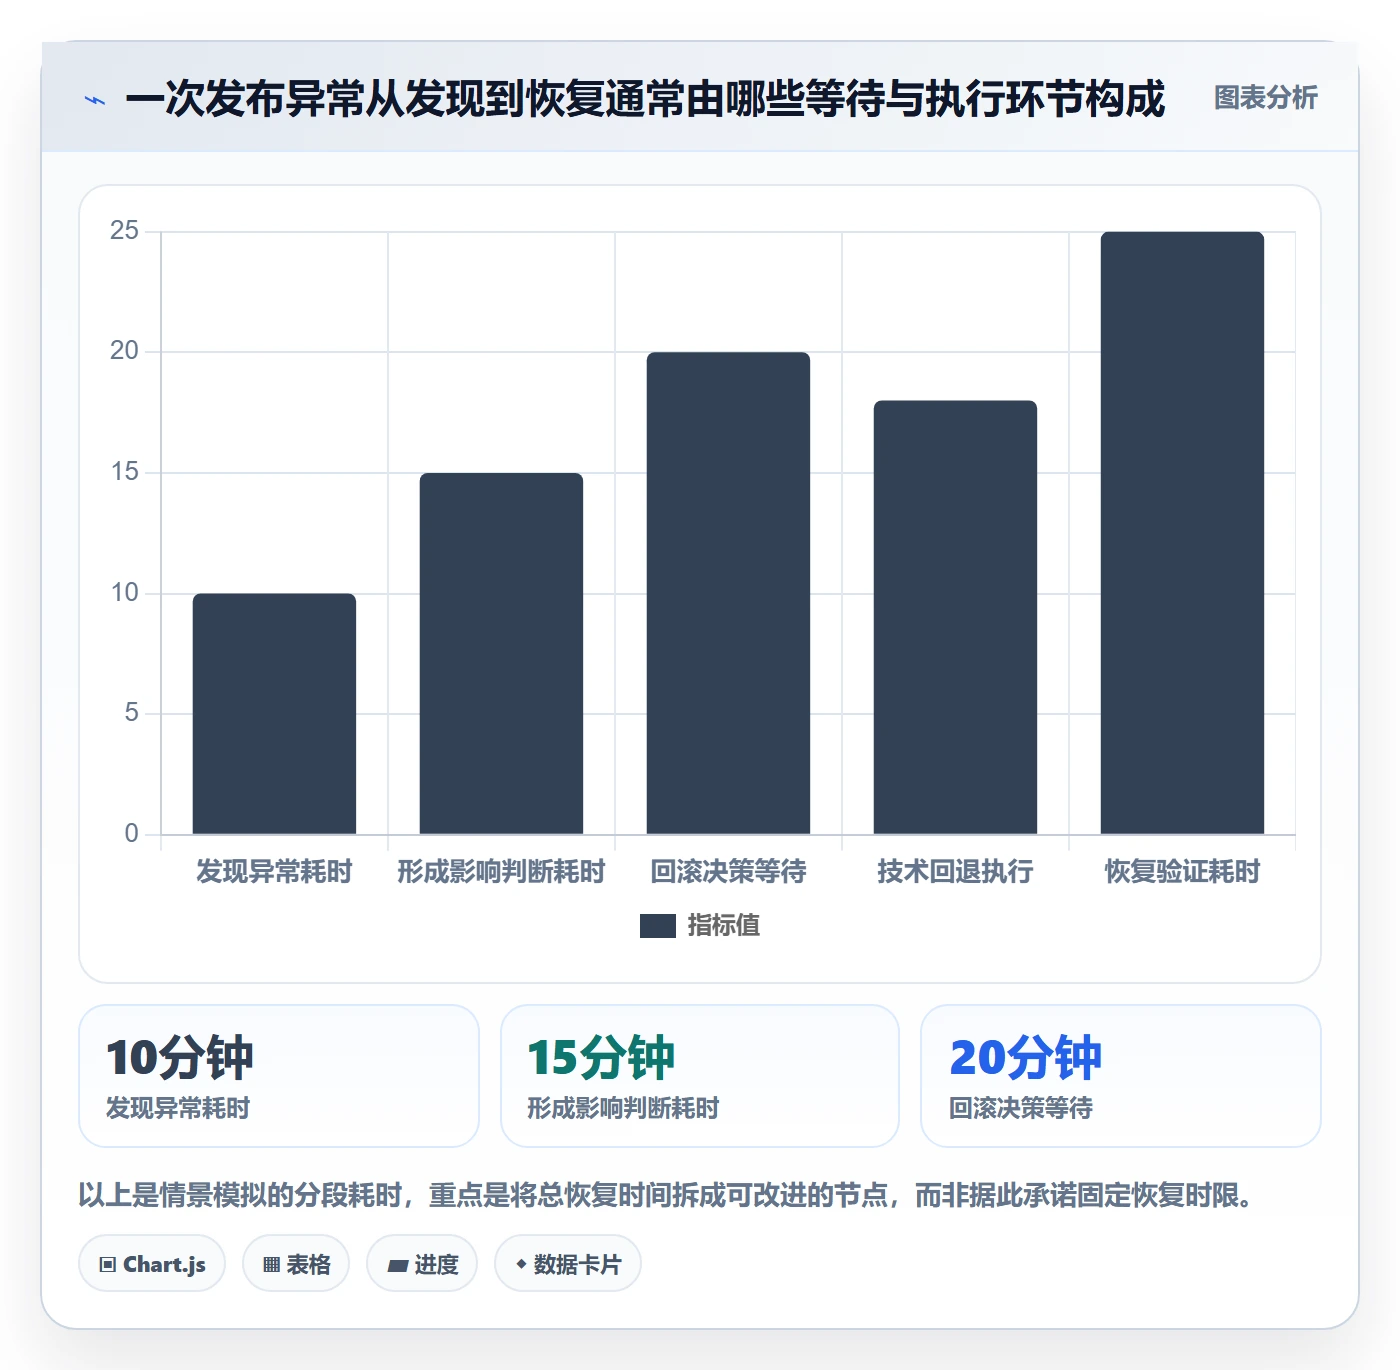Click the 进度 tag chip
The image size is (1400, 1370).
click(x=422, y=1264)
